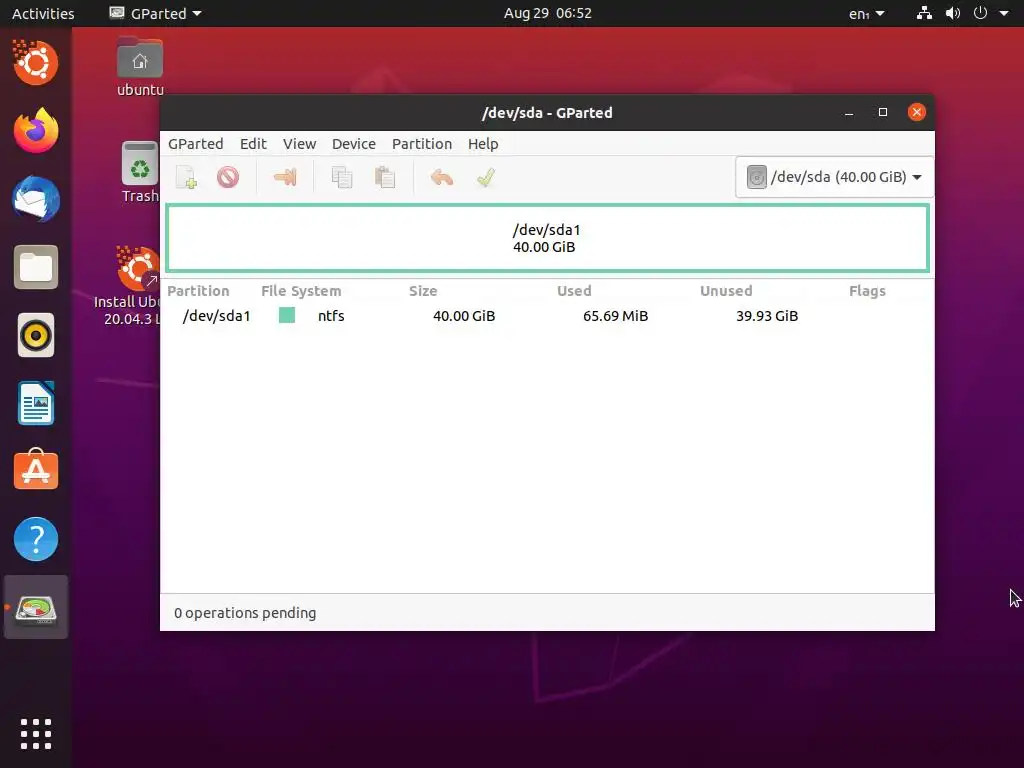Launch Firefox from the dock
1024x768 pixels.
point(36,131)
